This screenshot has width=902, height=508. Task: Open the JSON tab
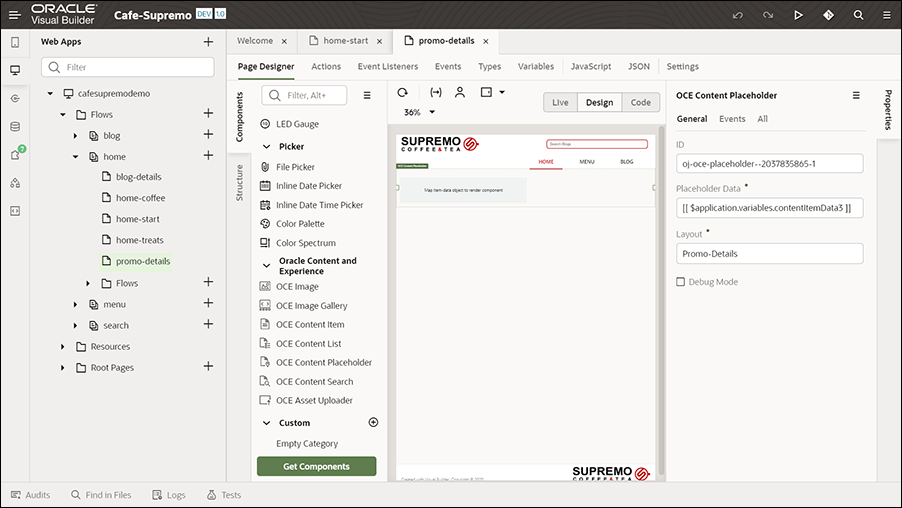point(639,67)
